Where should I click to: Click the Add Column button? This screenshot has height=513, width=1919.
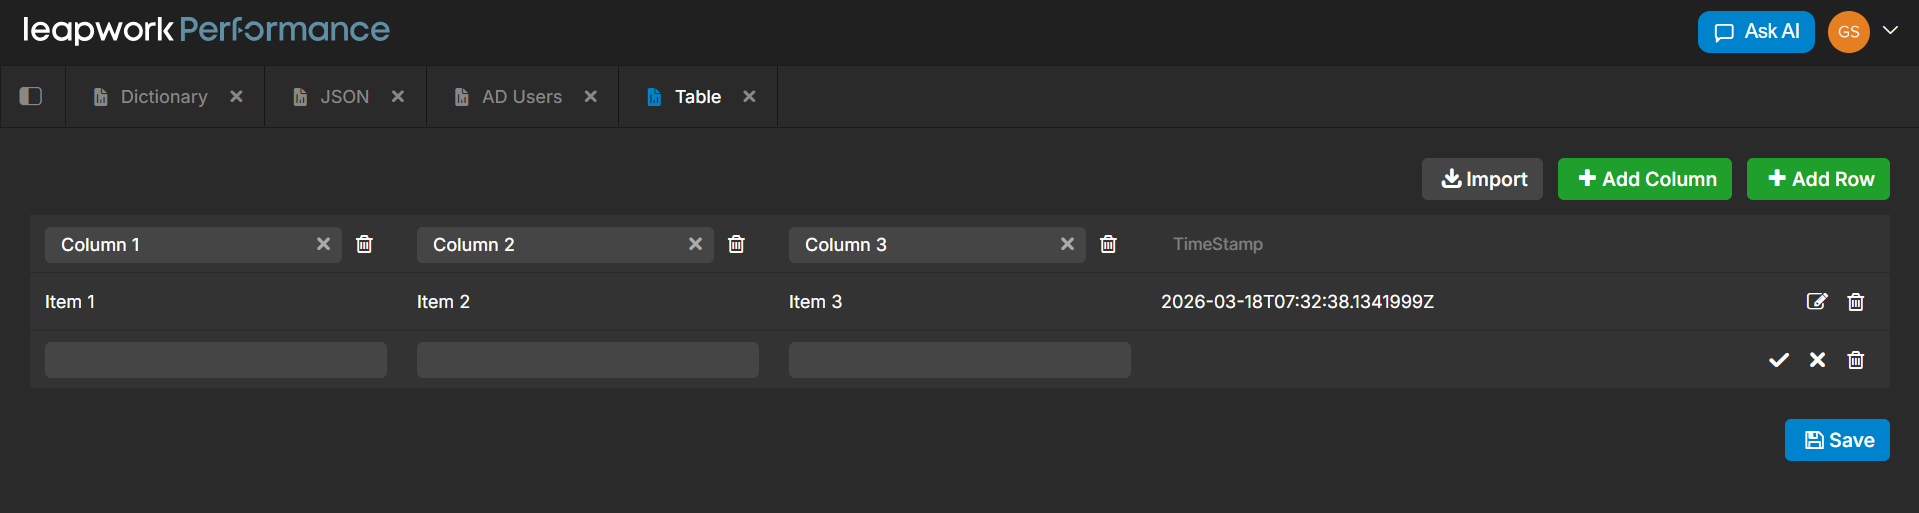tap(1644, 179)
